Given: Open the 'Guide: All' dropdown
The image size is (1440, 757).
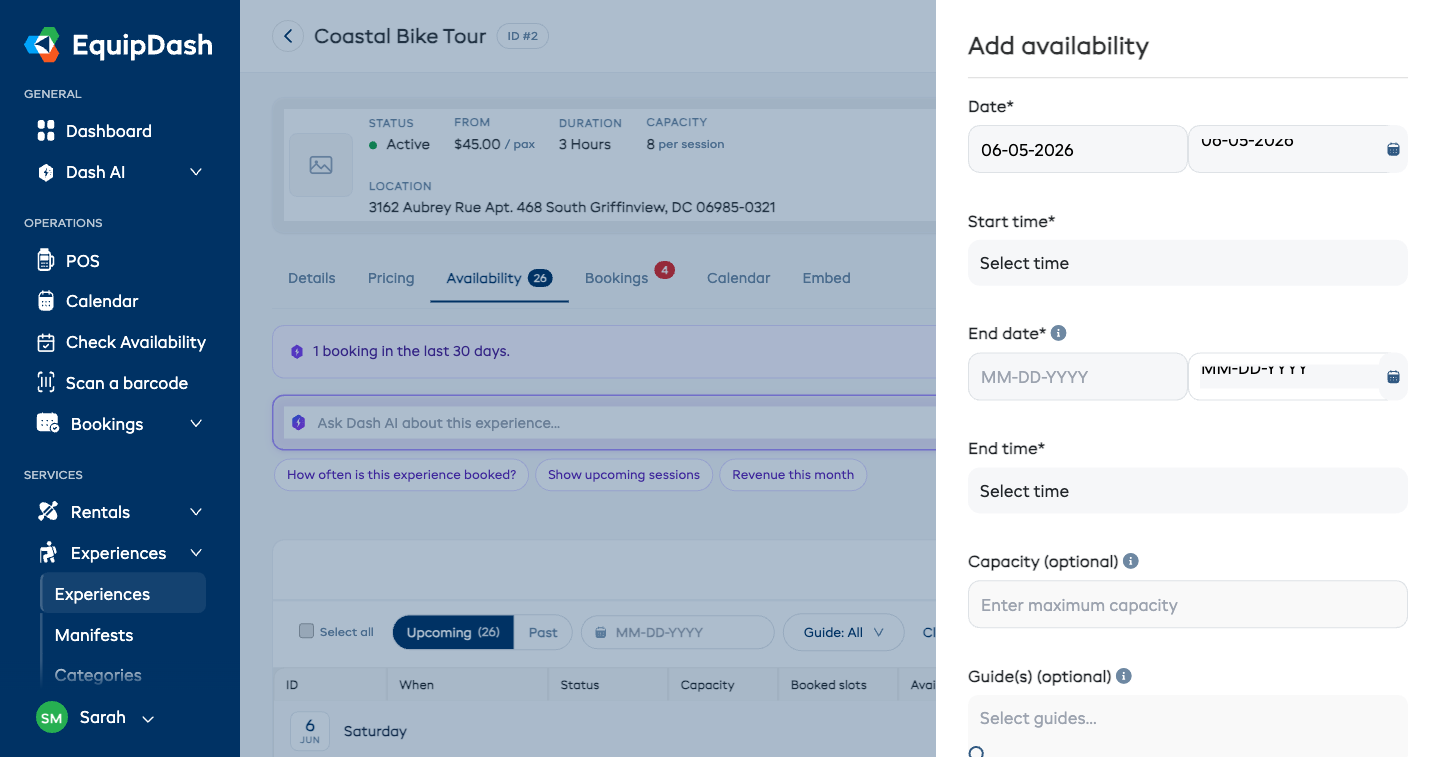Looking at the screenshot, I should tap(844, 632).
